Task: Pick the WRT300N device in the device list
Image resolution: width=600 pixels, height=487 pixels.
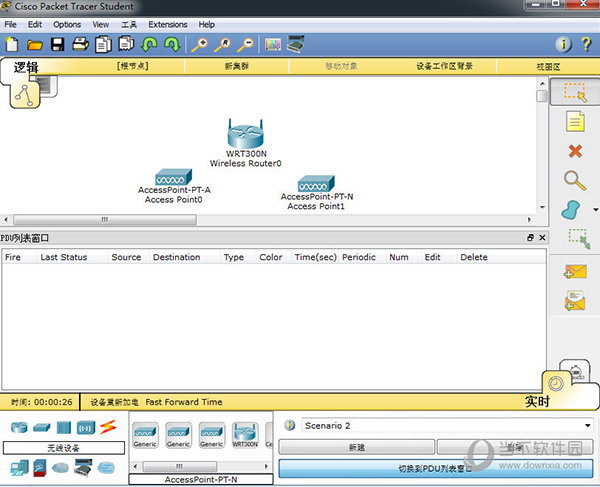Action: pyautogui.click(x=245, y=435)
